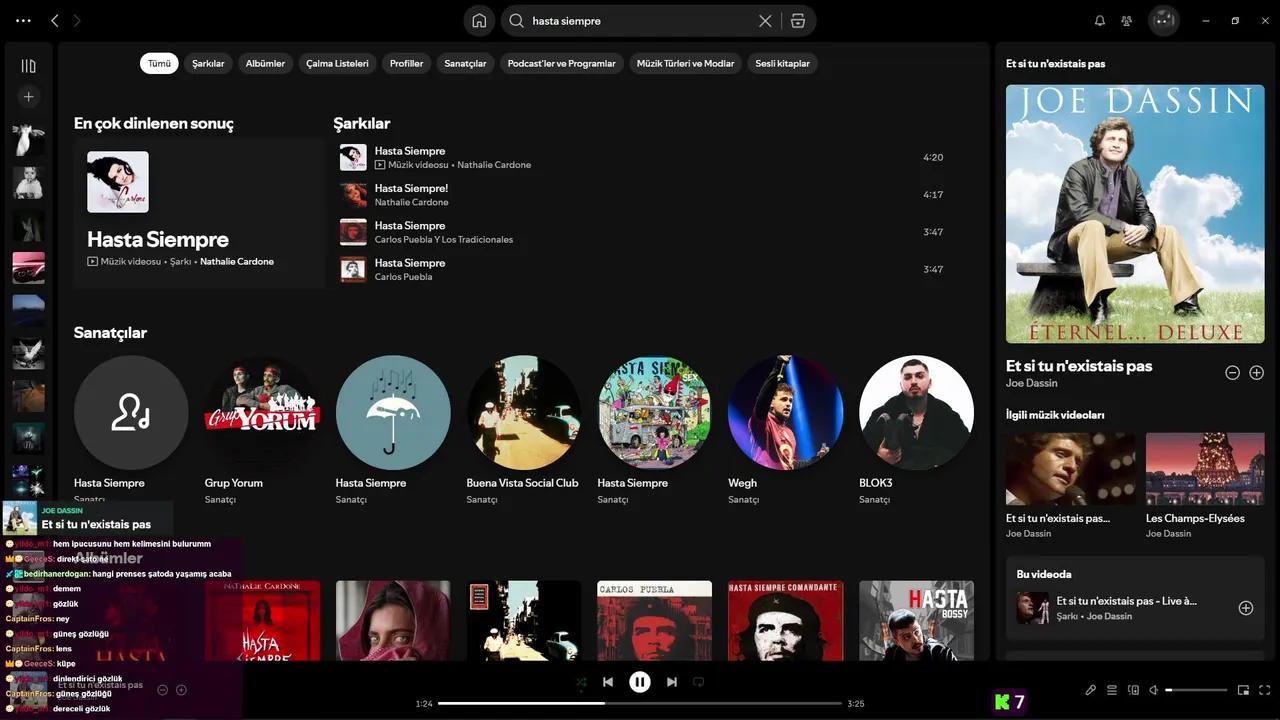Pause the current song
The width and height of the screenshot is (1280, 720).
click(x=640, y=682)
